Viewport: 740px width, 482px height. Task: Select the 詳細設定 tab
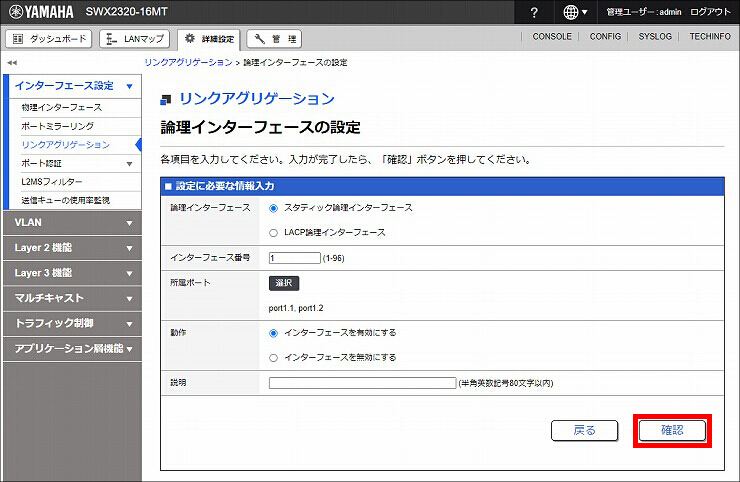[209, 39]
